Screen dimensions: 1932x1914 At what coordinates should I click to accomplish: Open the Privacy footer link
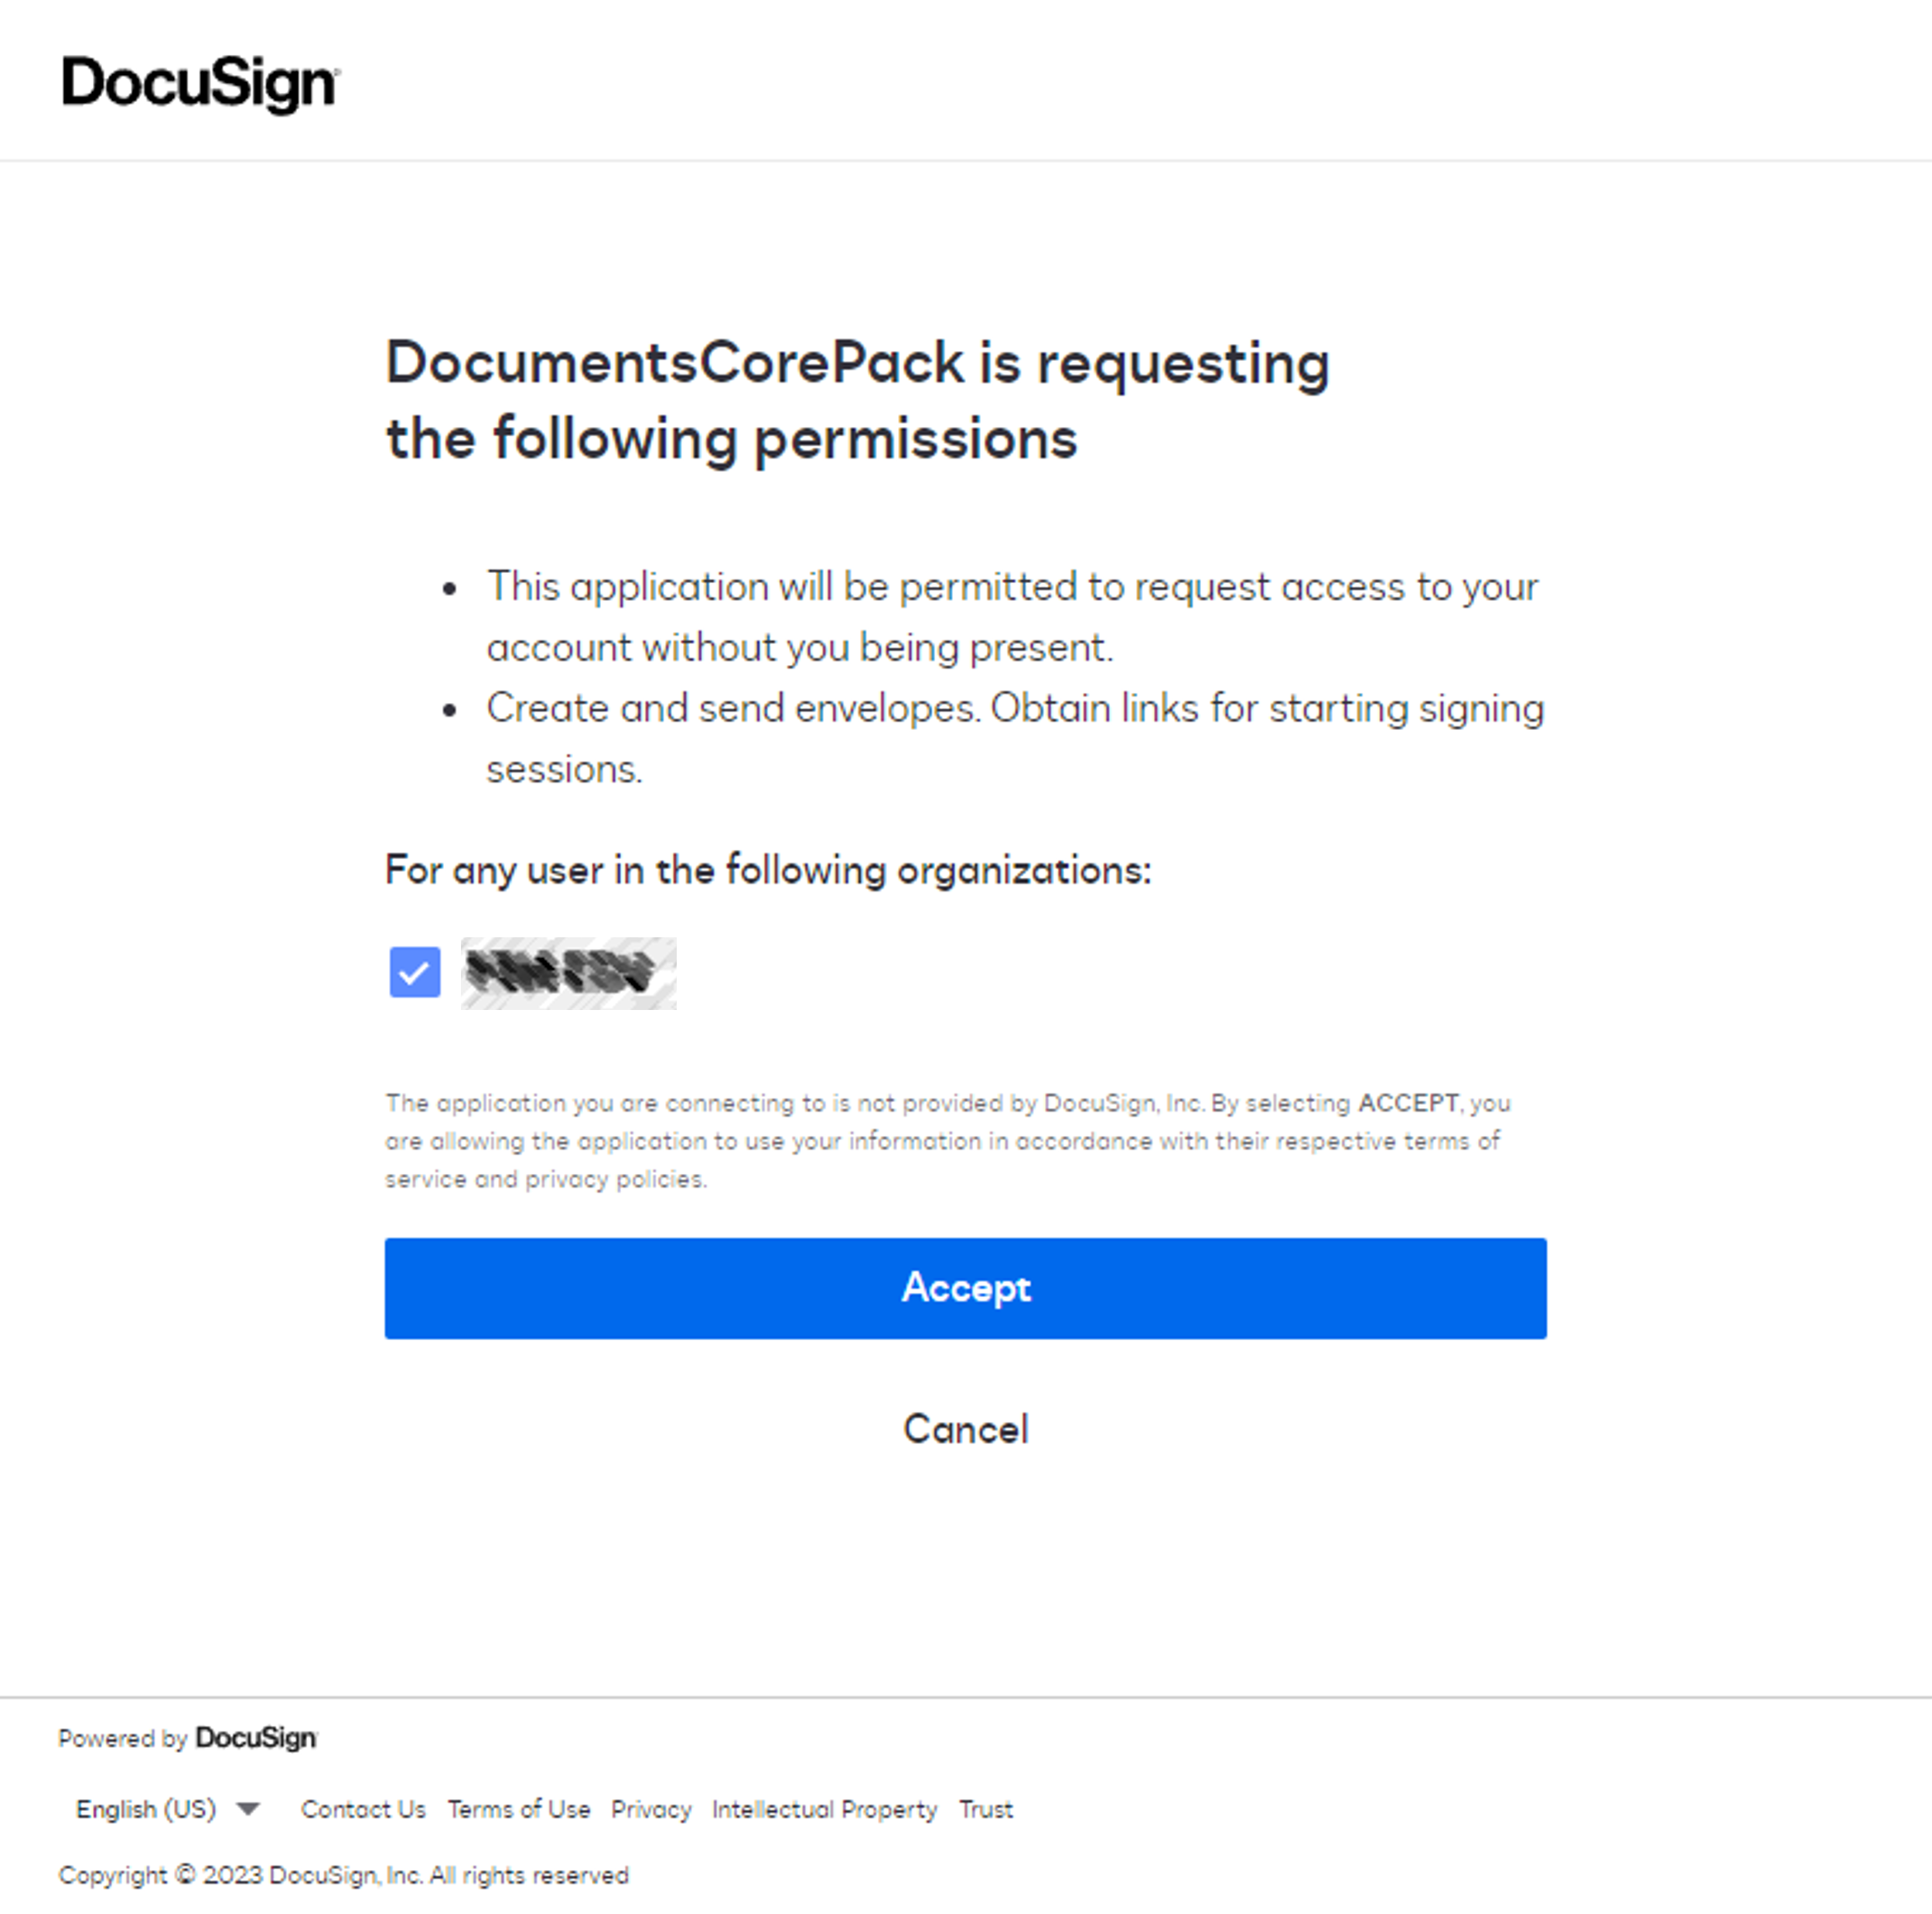[x=651, y=1809]
